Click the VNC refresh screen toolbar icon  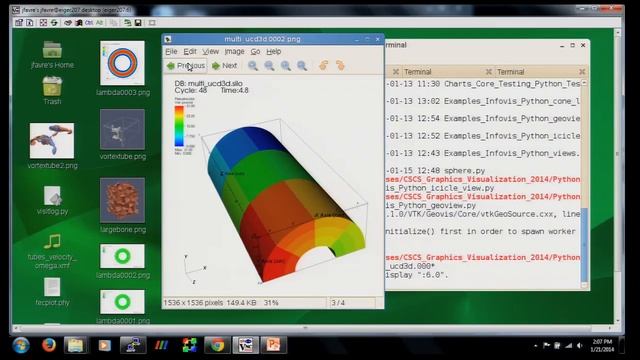(54, 23)
